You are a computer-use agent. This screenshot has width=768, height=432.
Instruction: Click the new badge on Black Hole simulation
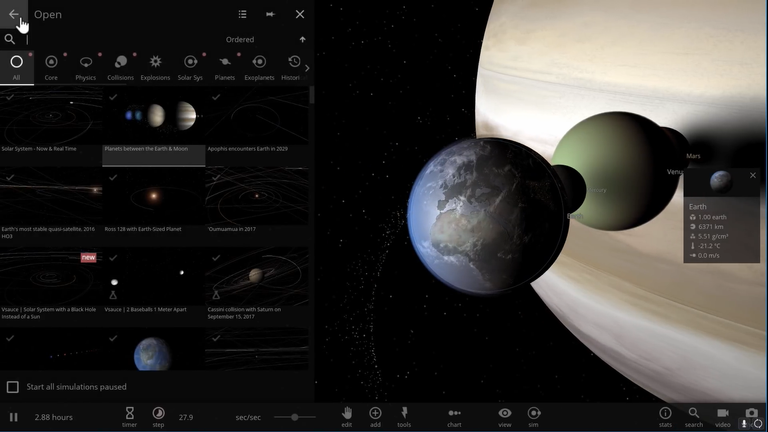pos(88,257)
